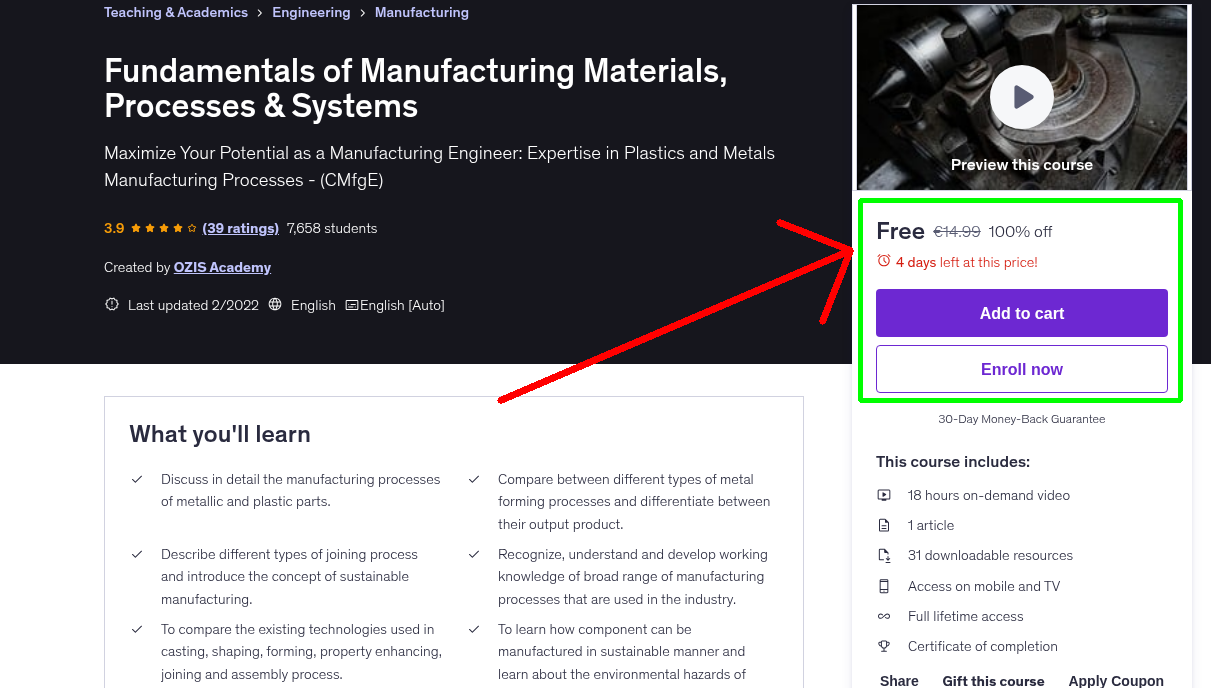Open the 39 ratings details
This screenshot has height=688, width=1211.
240,228
